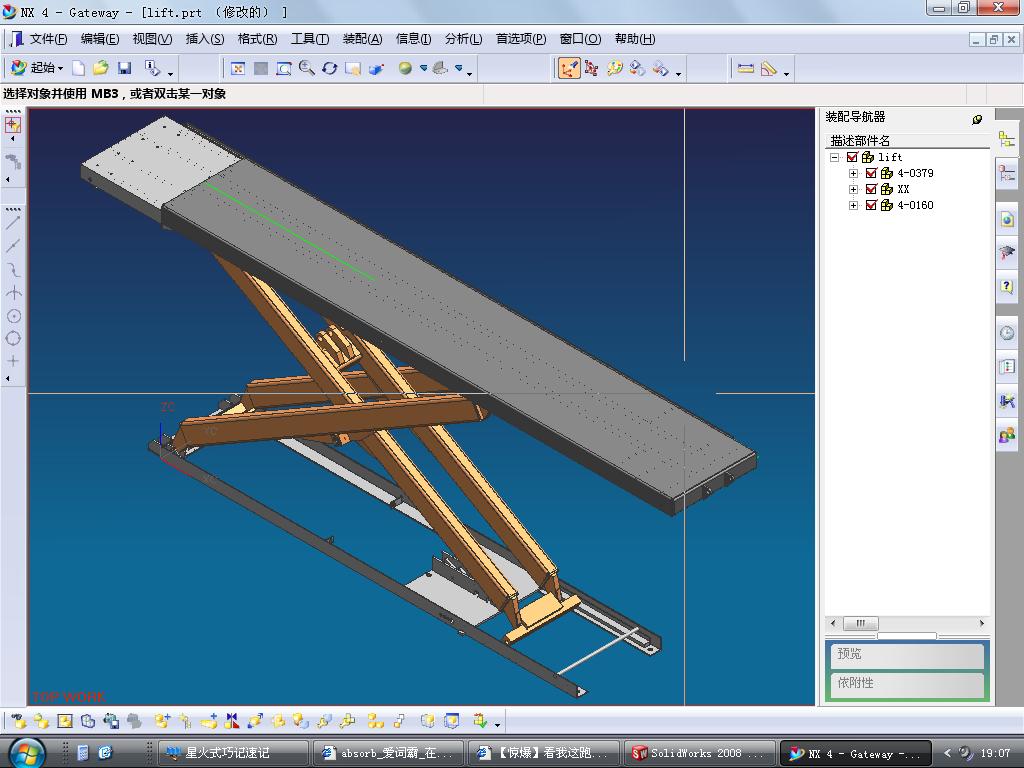Click the Fit view icon
The height and width of the screenshot is (768, 1024).
click(x=238, y=69)
